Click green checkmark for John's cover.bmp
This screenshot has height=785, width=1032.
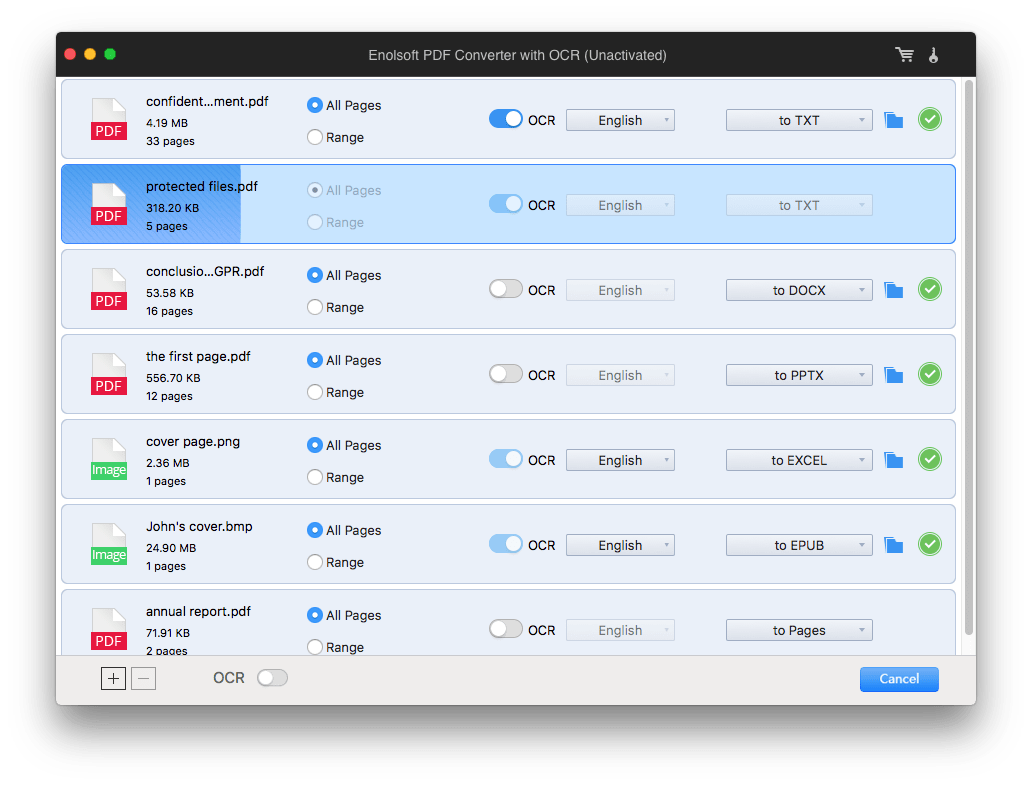point(929,544)
